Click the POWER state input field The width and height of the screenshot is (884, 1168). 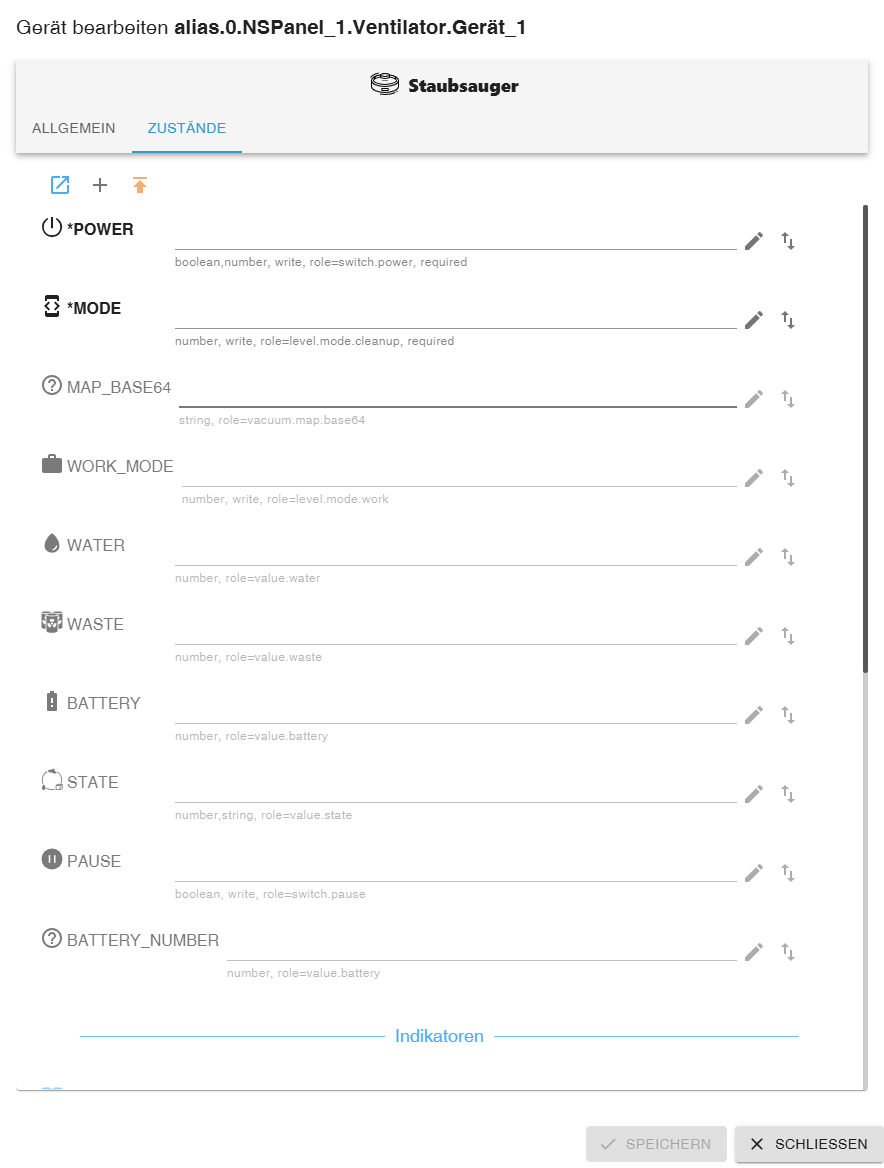point(455,237)
